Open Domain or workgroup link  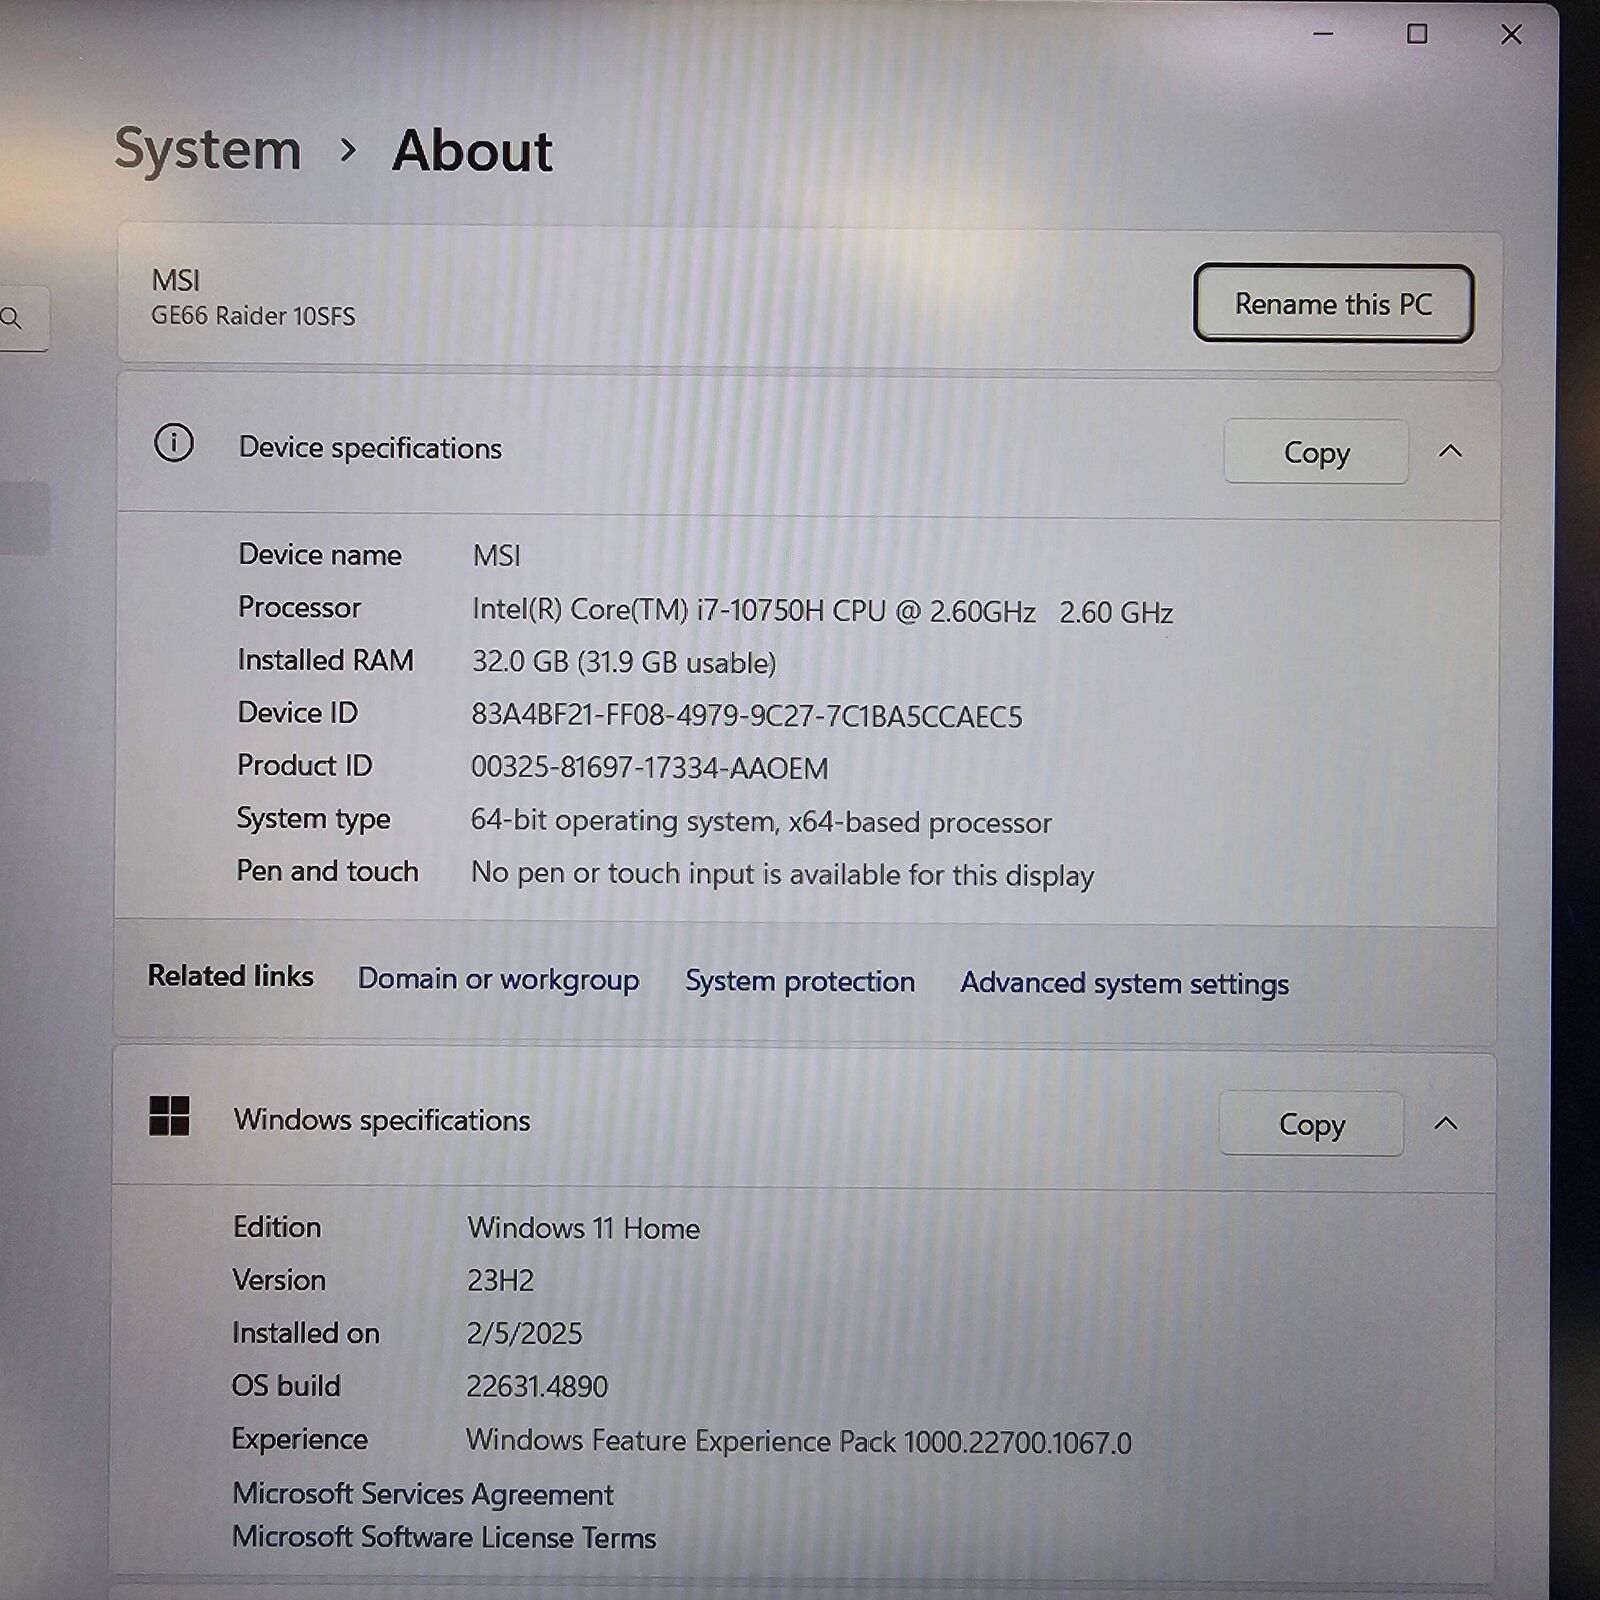point(498,979)
